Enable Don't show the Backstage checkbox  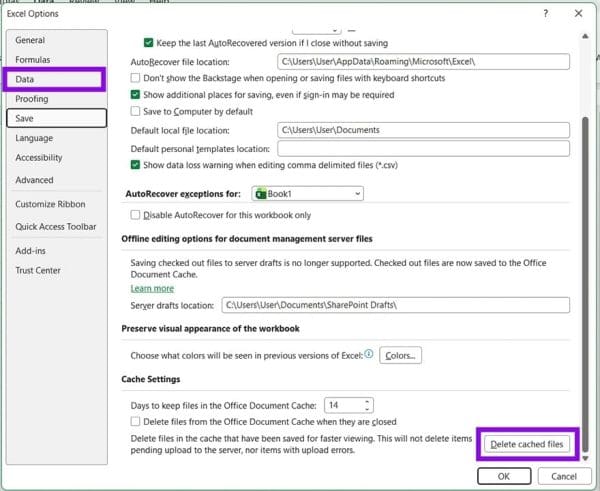click(x=135, y=78)
